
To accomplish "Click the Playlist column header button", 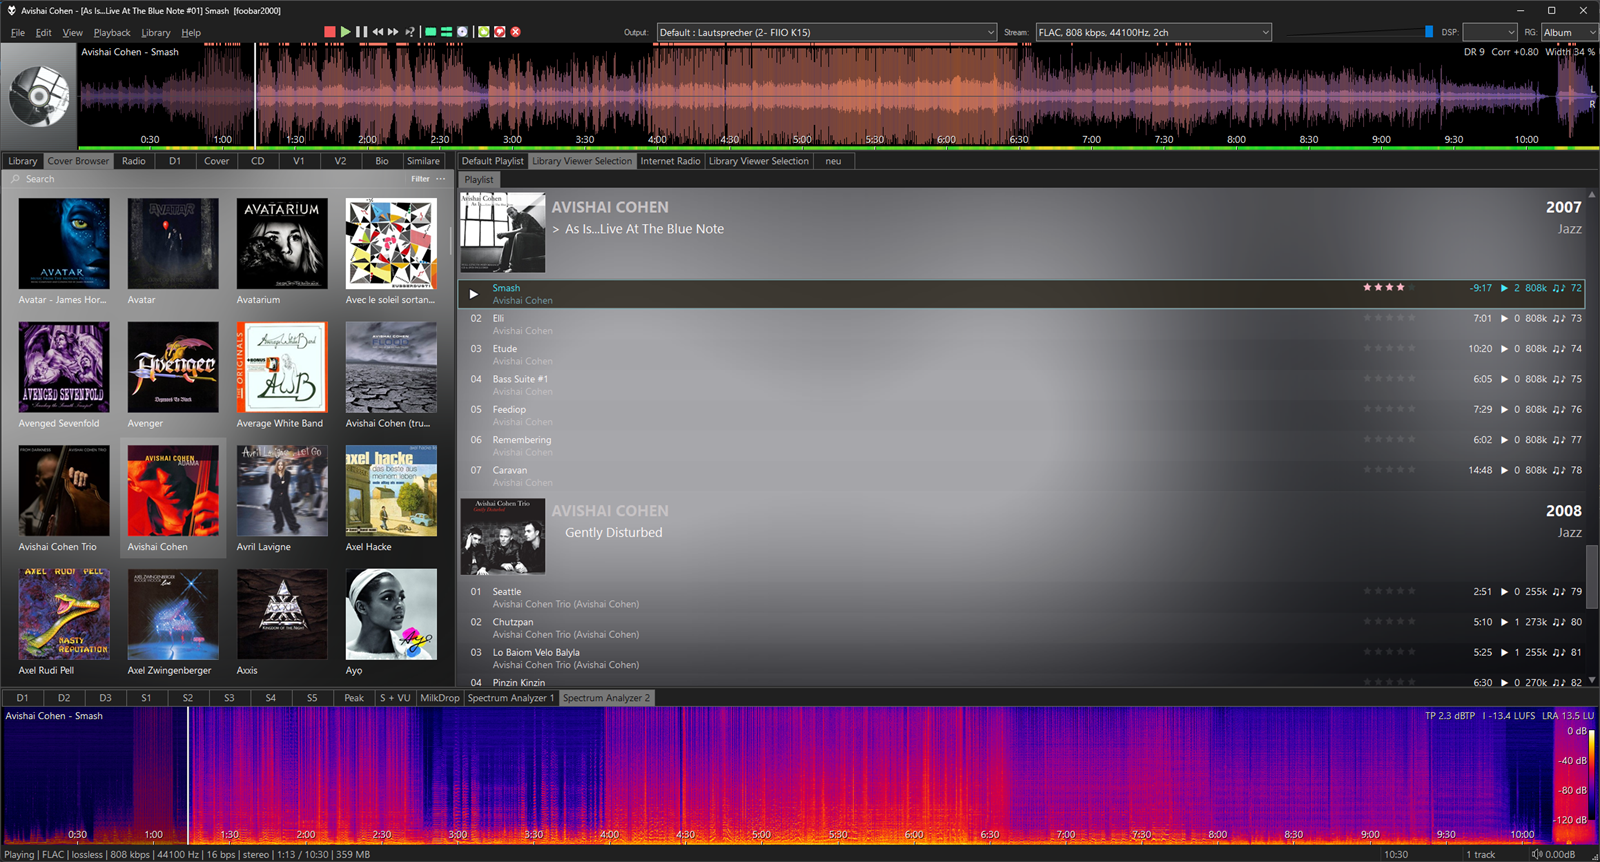I will pos(479,180).
